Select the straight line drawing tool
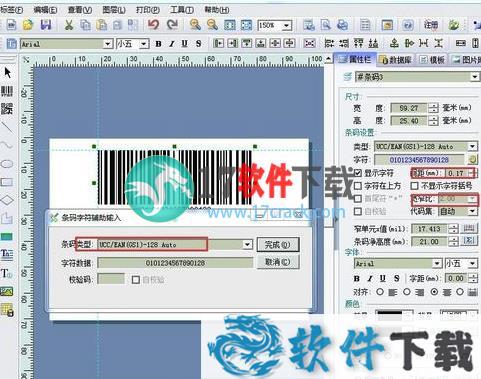Viewport: 481px width, 379px height. pyautogui.click(x=7, y=127)
